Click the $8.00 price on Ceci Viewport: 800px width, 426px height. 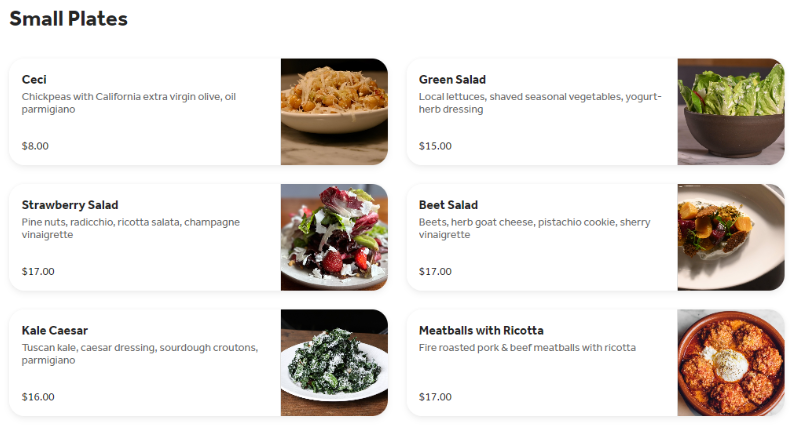(35, 146)
